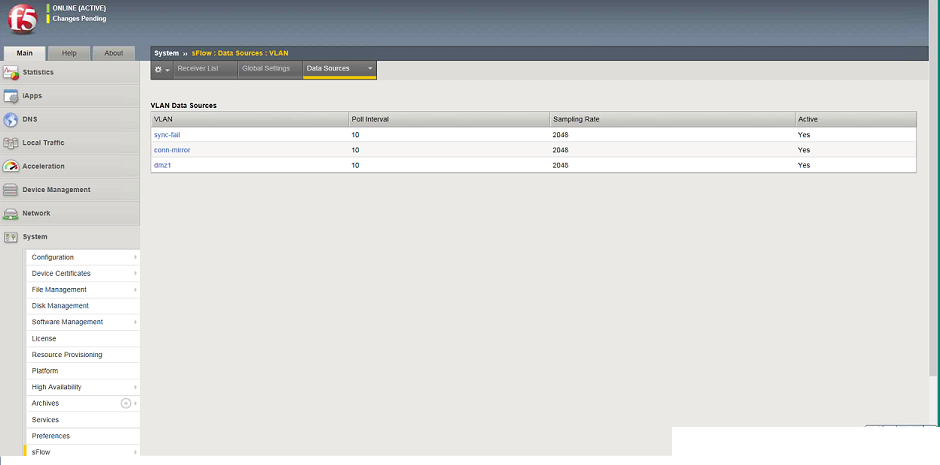Open the conn-mirror VLAN link
The image size is (940, 465).
[x=172, y=150]
